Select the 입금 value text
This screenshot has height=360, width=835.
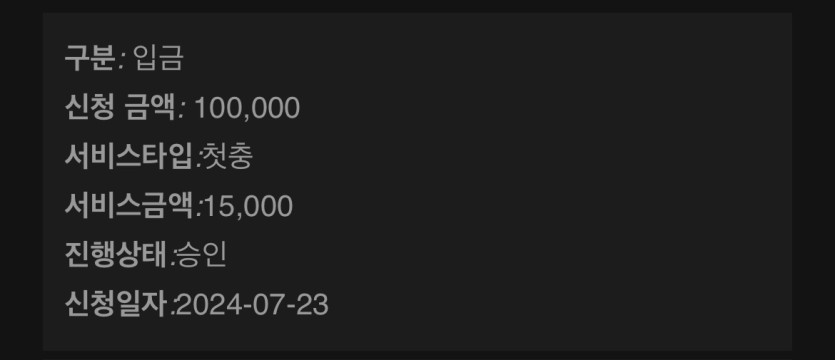(x=159, y=58)
